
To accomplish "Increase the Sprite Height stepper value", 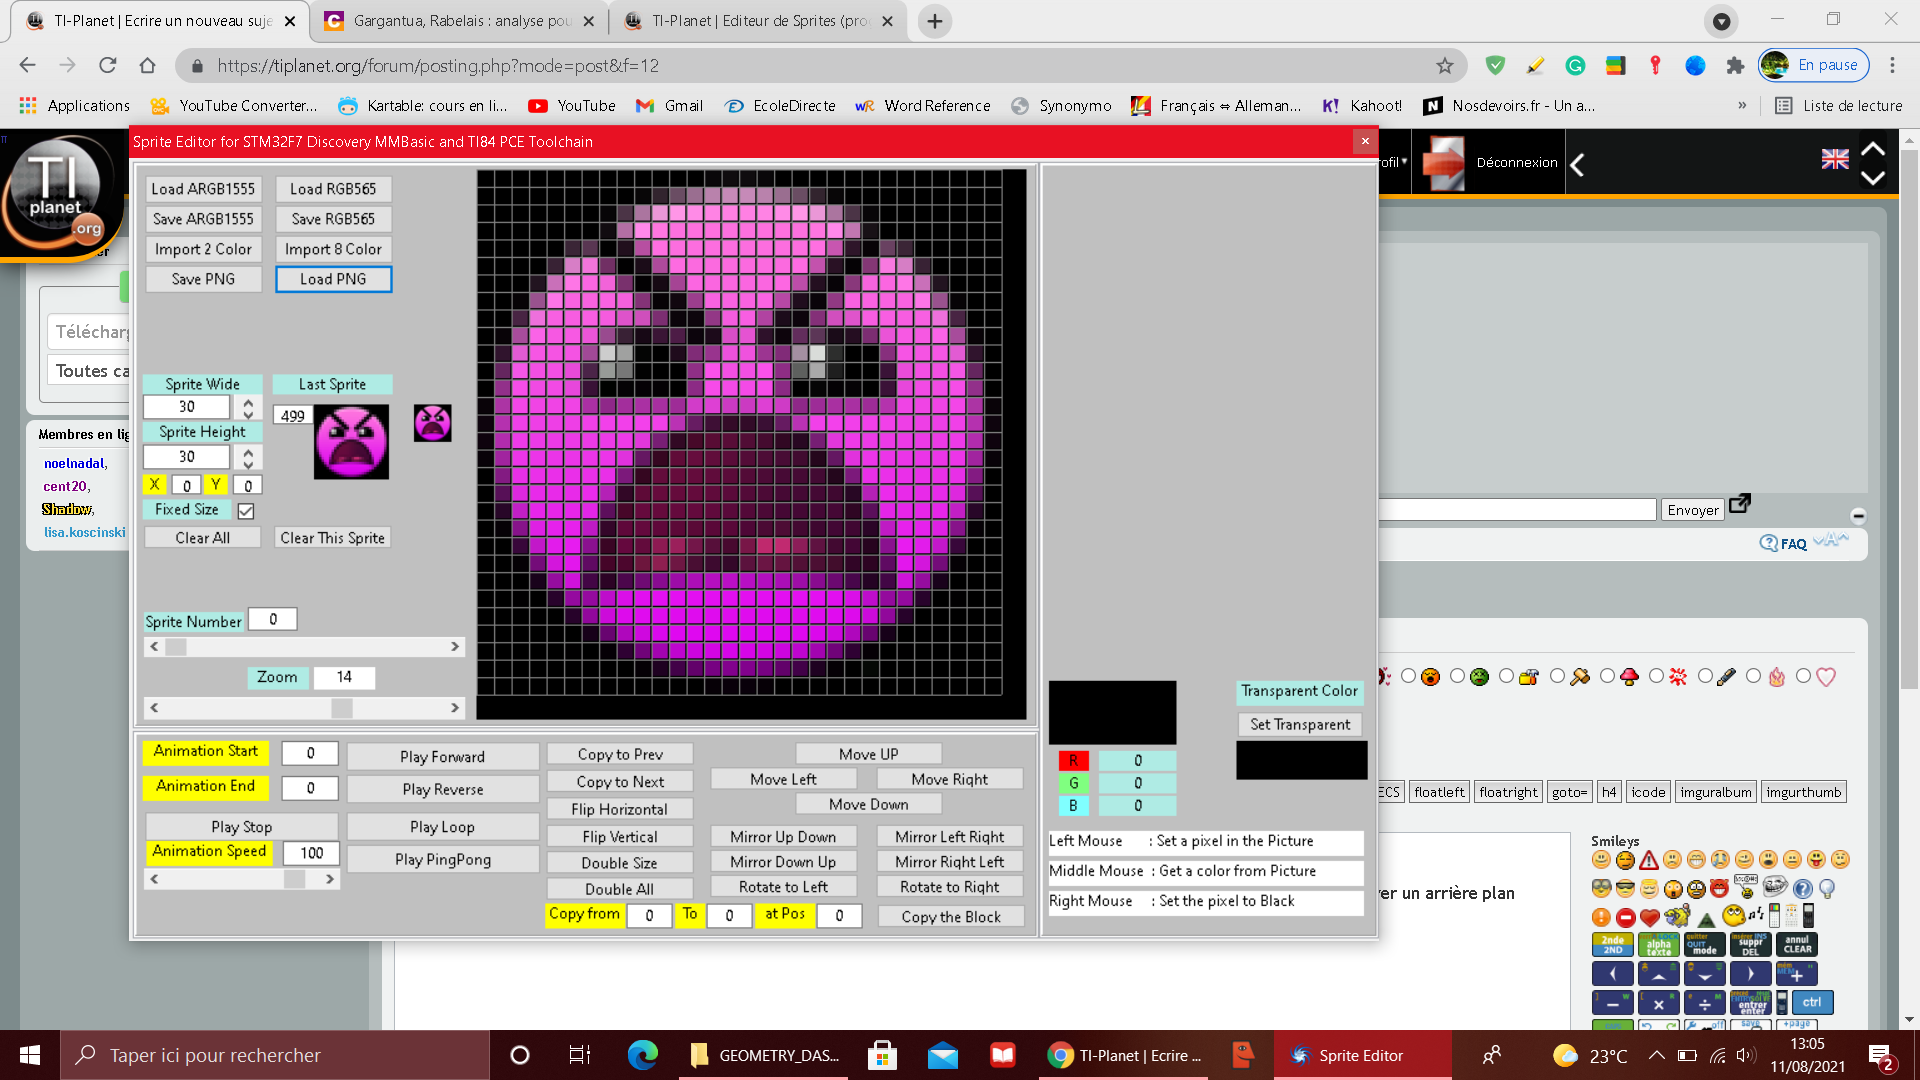I will (x=248, y=451).
